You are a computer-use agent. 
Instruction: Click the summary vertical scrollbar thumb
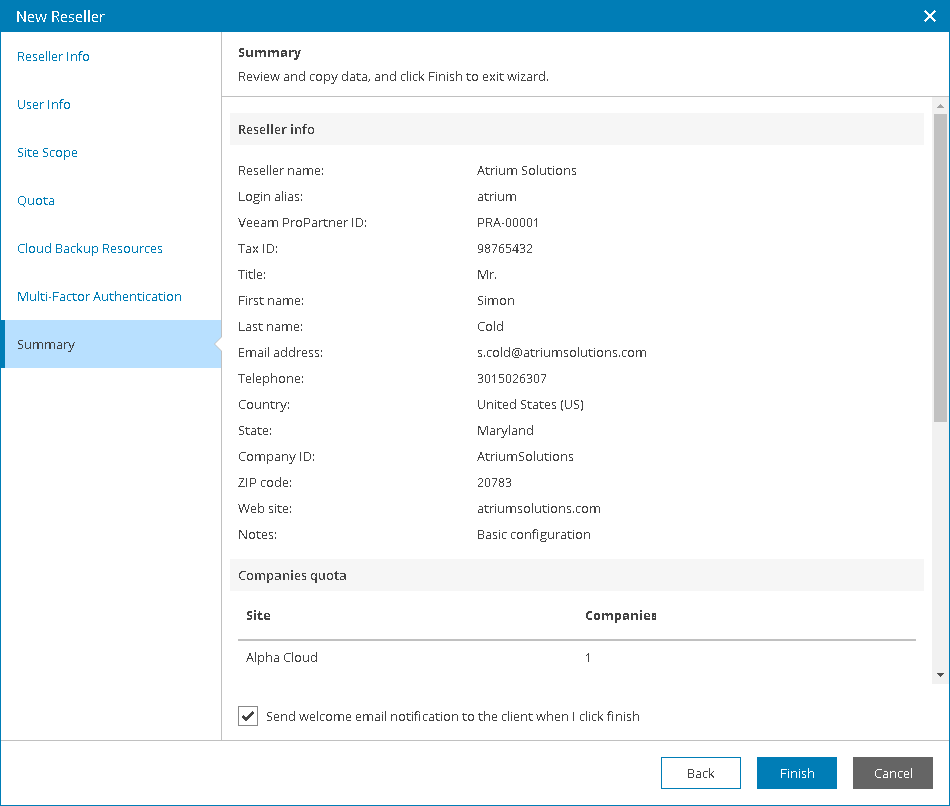(x=940, y=267)
